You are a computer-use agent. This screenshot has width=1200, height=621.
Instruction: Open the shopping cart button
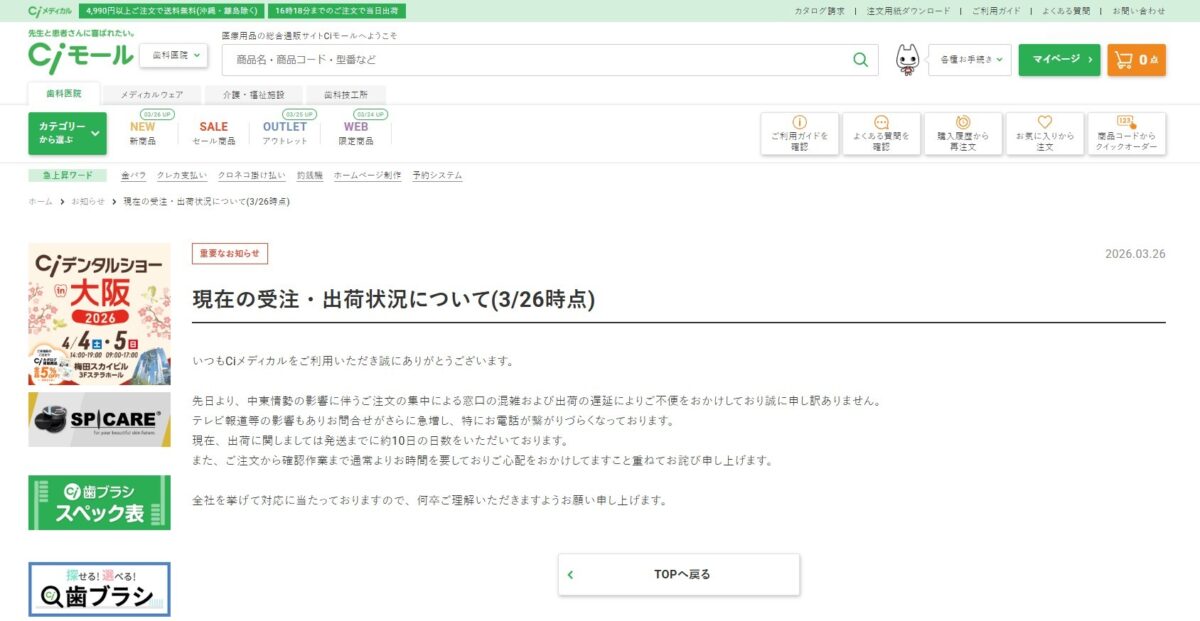click(1136, 60)
